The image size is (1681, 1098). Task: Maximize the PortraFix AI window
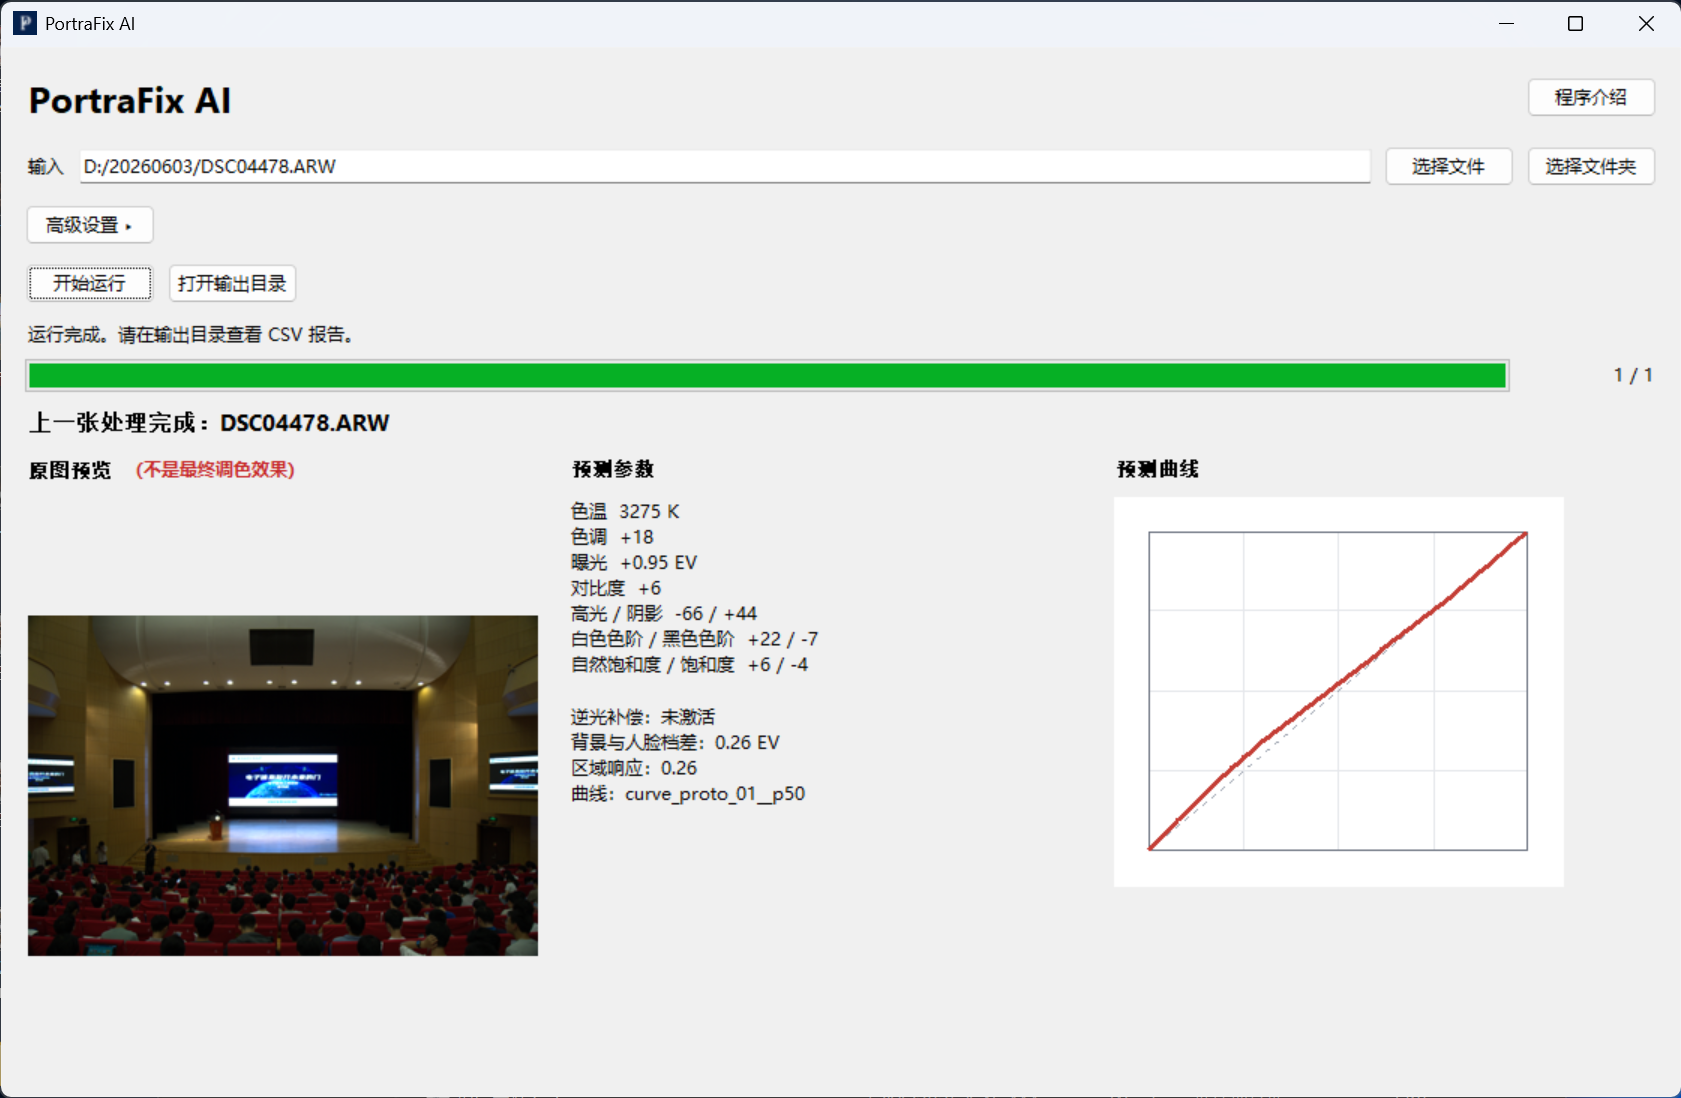pyautogui.click(x=1575, y=23)
